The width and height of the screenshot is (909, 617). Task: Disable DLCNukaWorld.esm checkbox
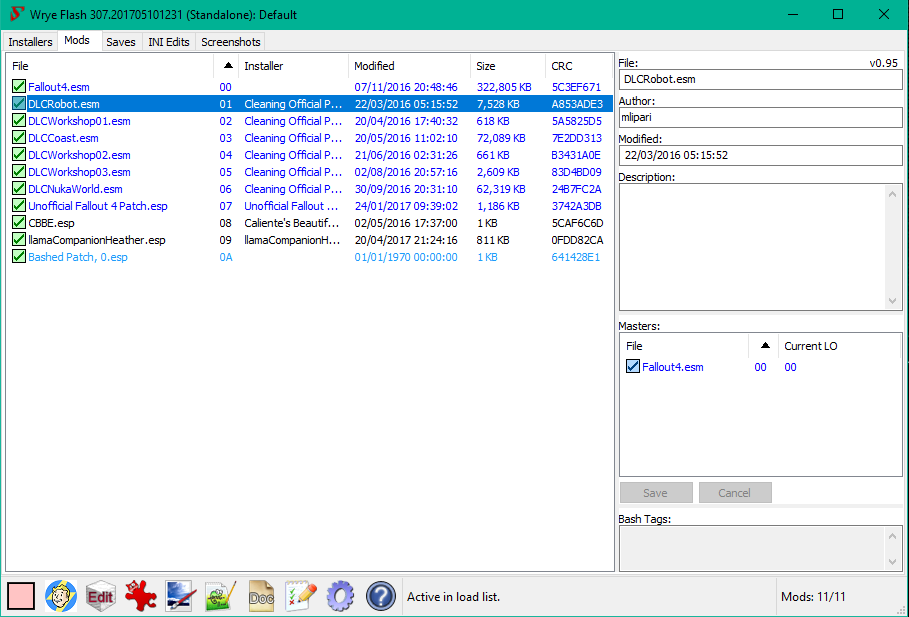pyautogui.click(x=19, y=188)
